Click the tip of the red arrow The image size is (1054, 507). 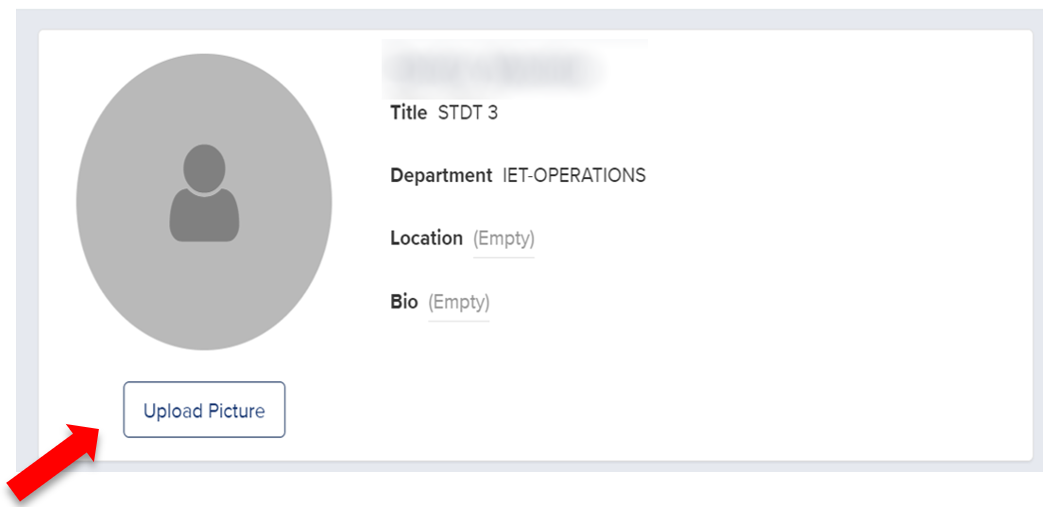(x=97, y=429)
